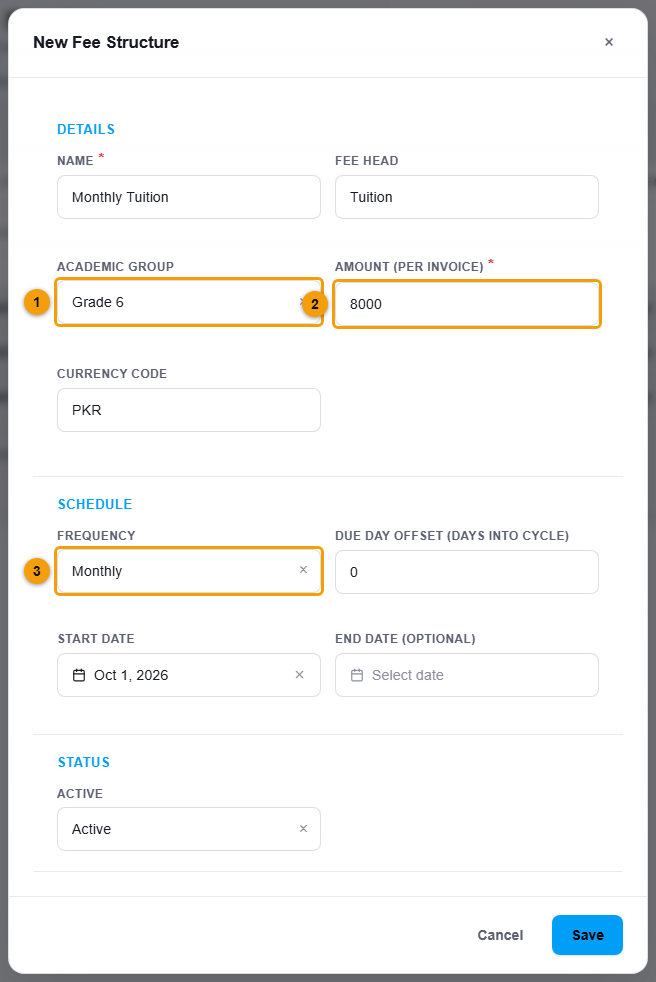Click the Due Day Offset label
The image size is (656, 982).
click(452, 535)
